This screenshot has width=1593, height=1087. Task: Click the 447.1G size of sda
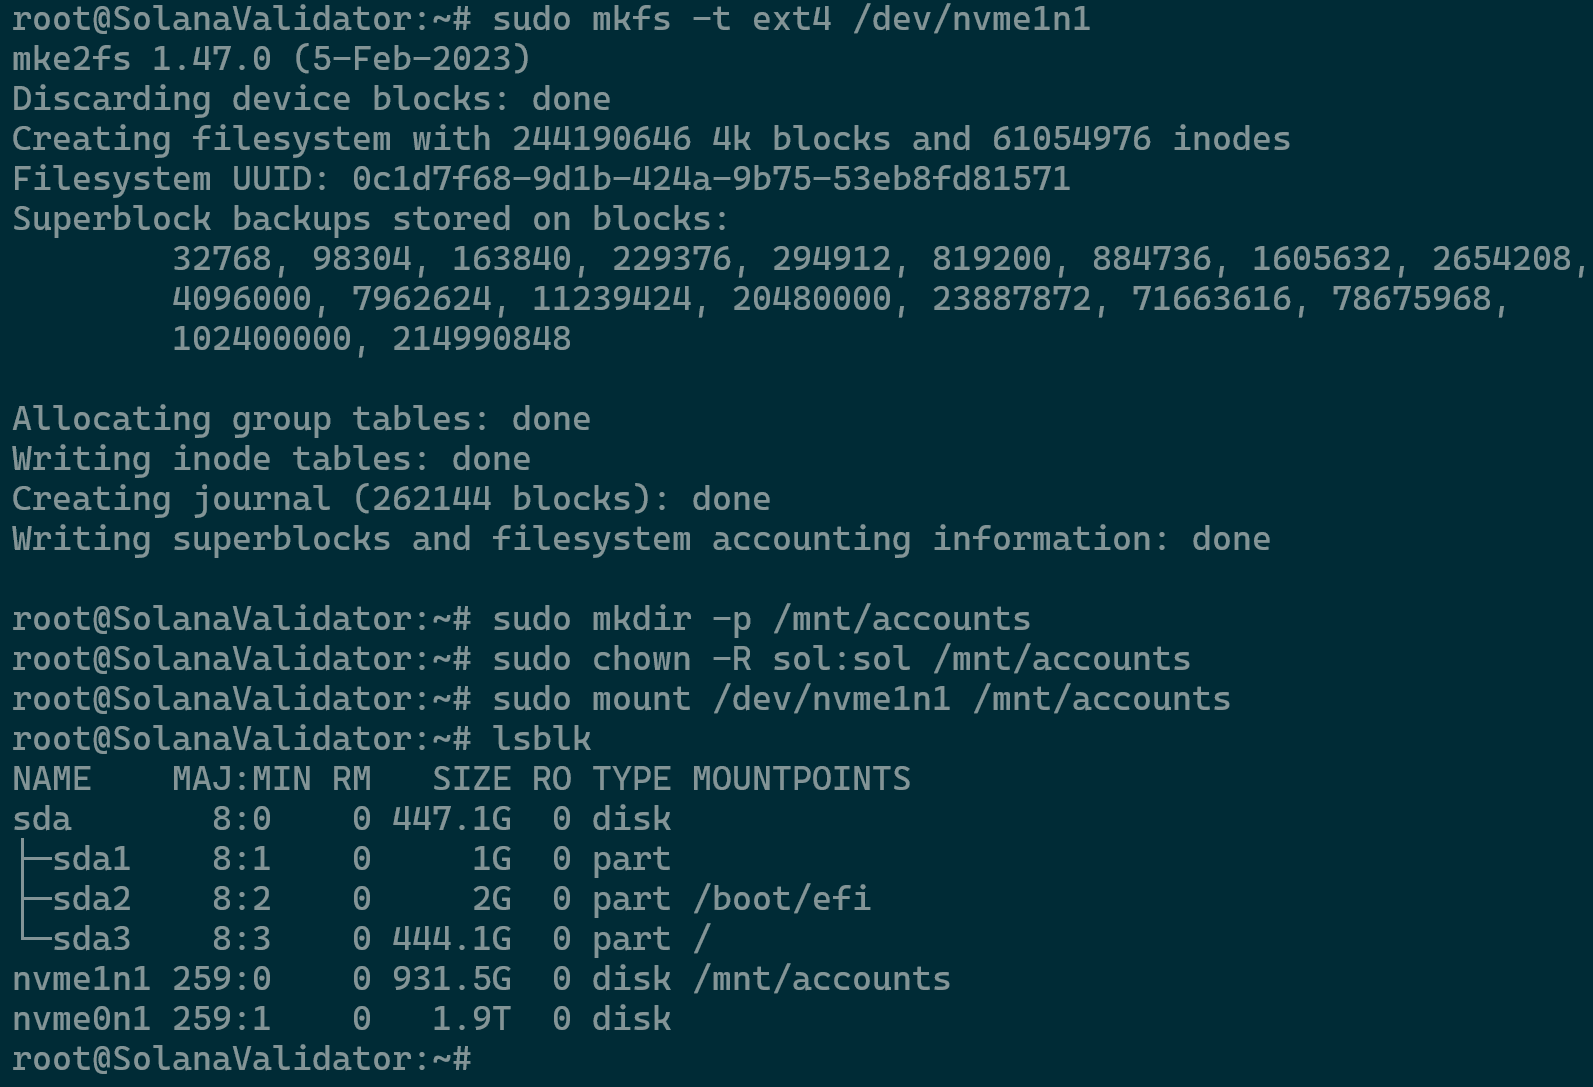pos(451,819)
